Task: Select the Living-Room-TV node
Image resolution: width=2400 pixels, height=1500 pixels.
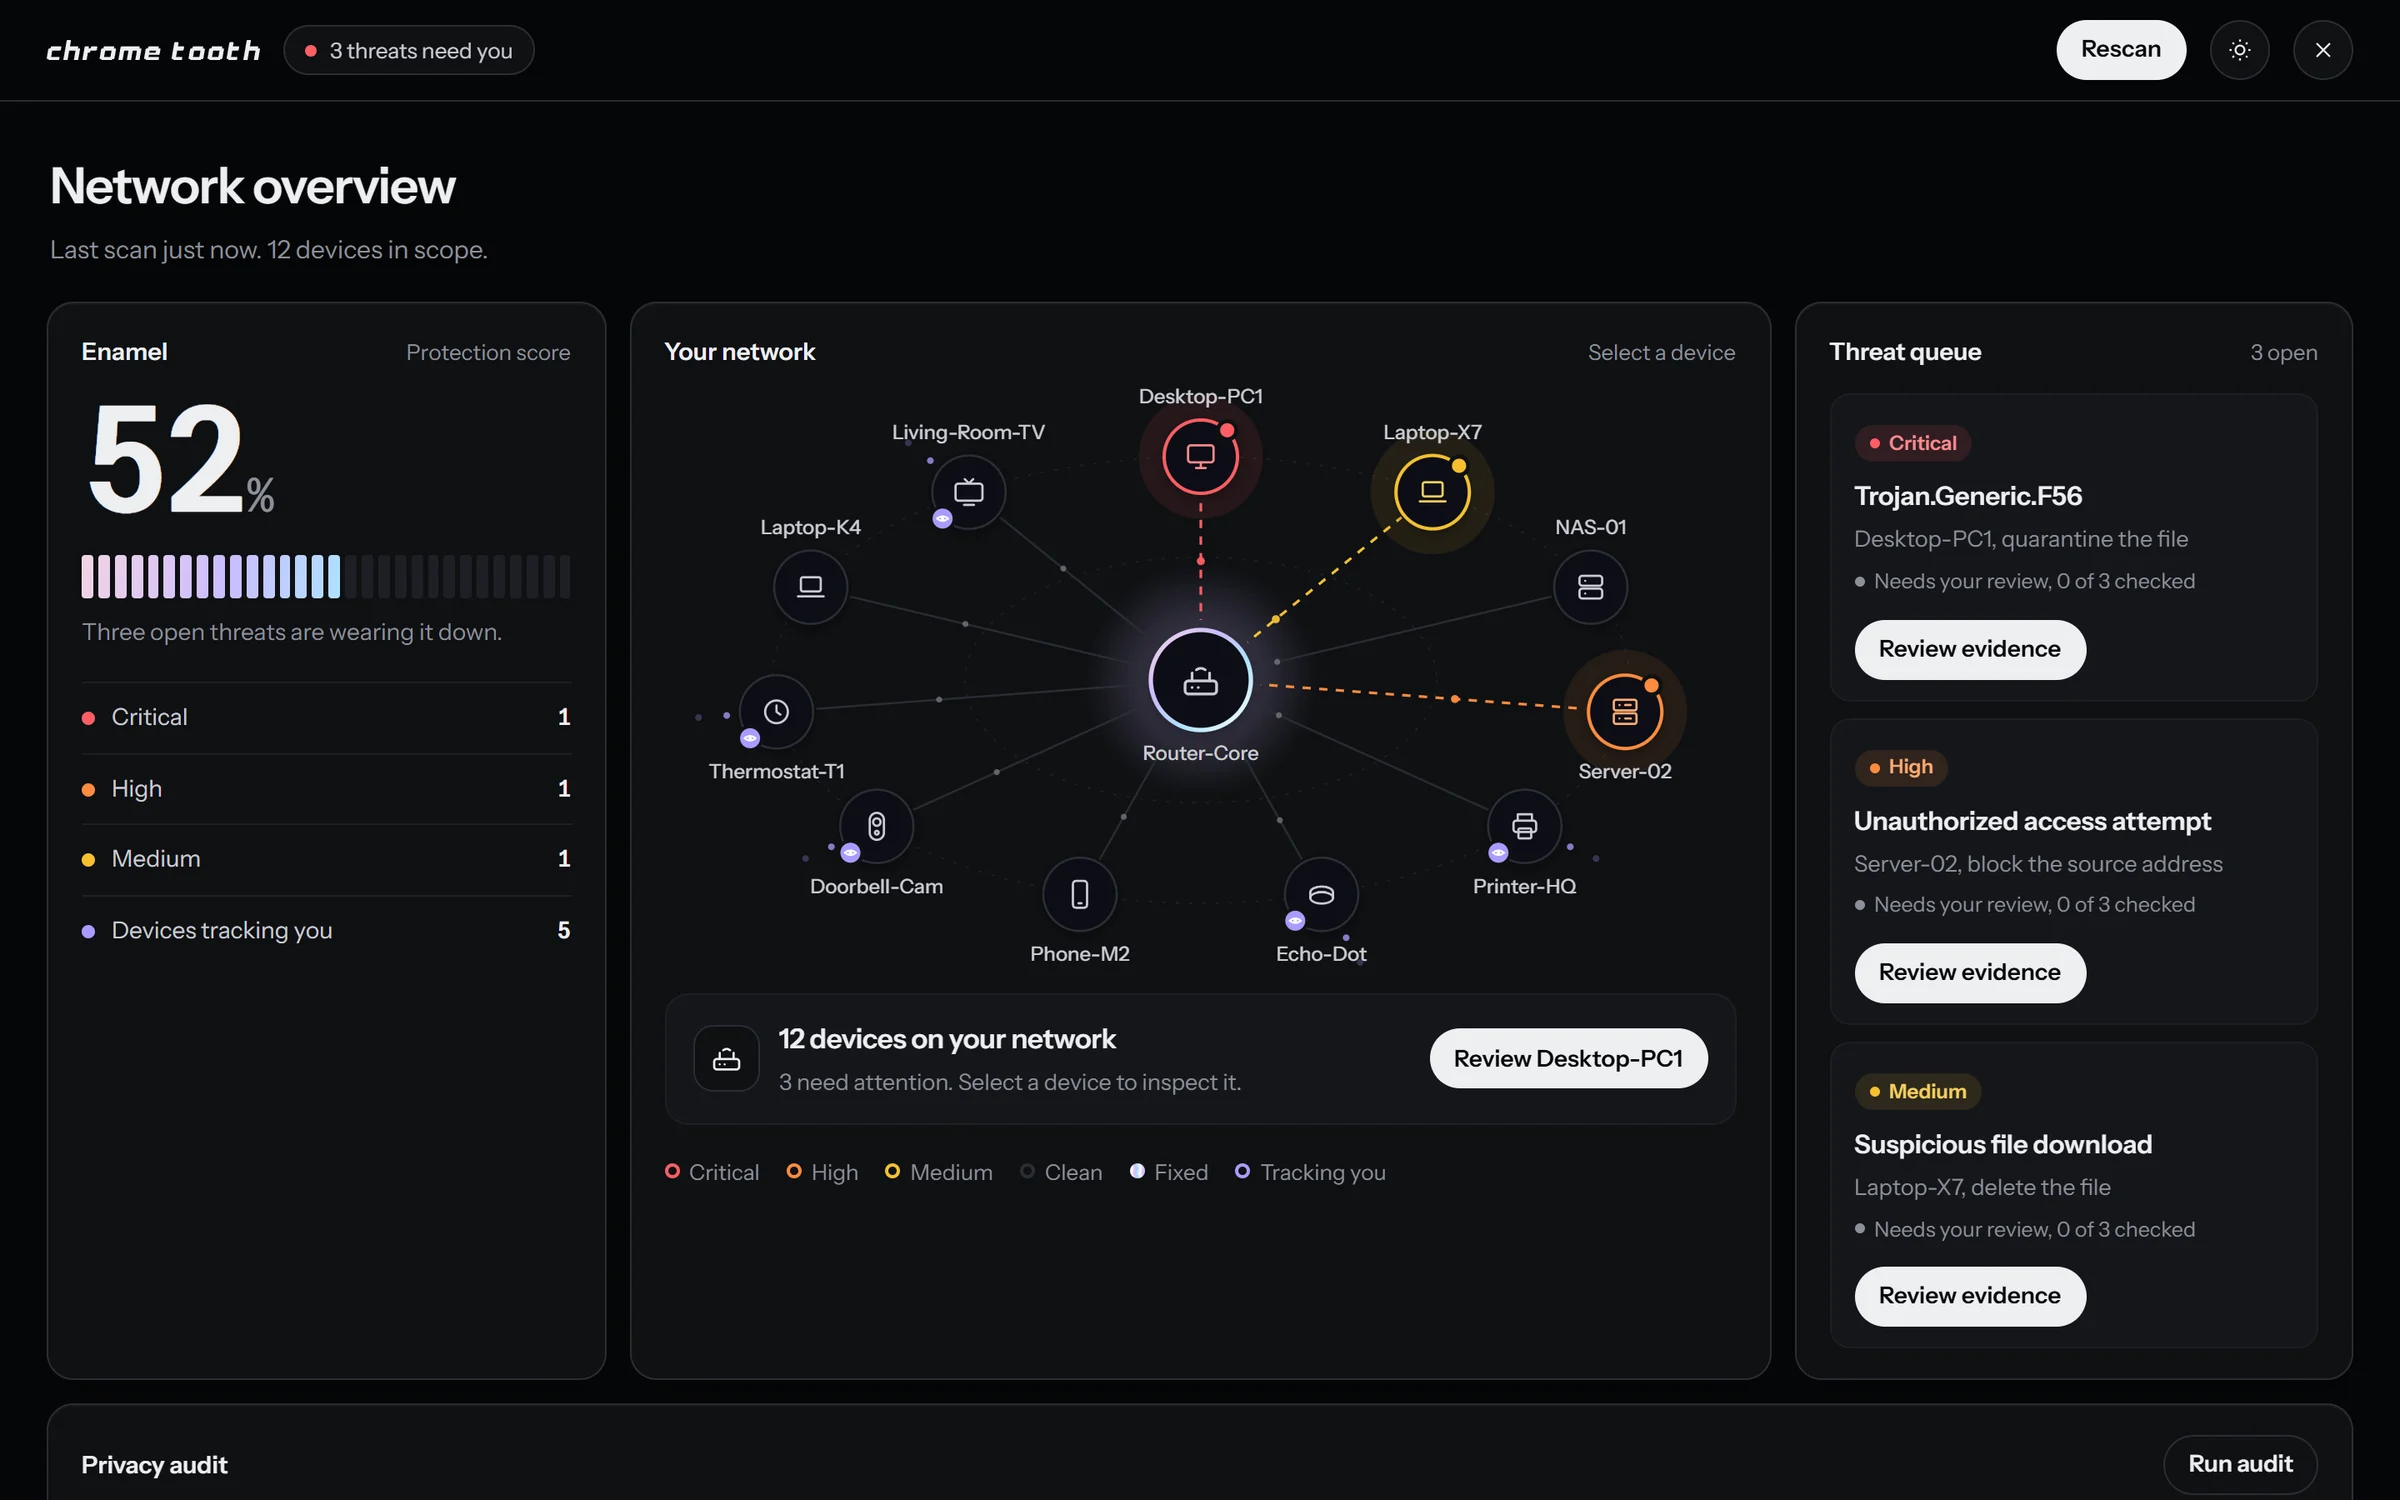Action: [968, 491]
